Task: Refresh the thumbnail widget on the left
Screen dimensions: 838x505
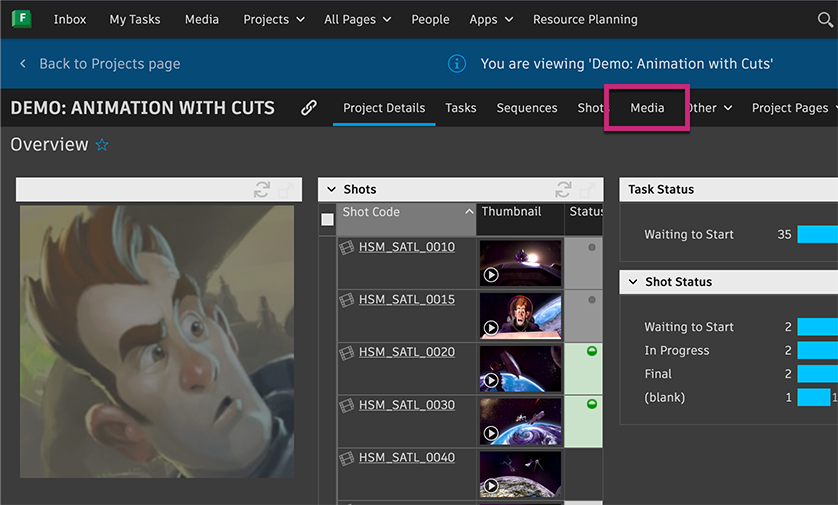Action: tap(262, 189)
